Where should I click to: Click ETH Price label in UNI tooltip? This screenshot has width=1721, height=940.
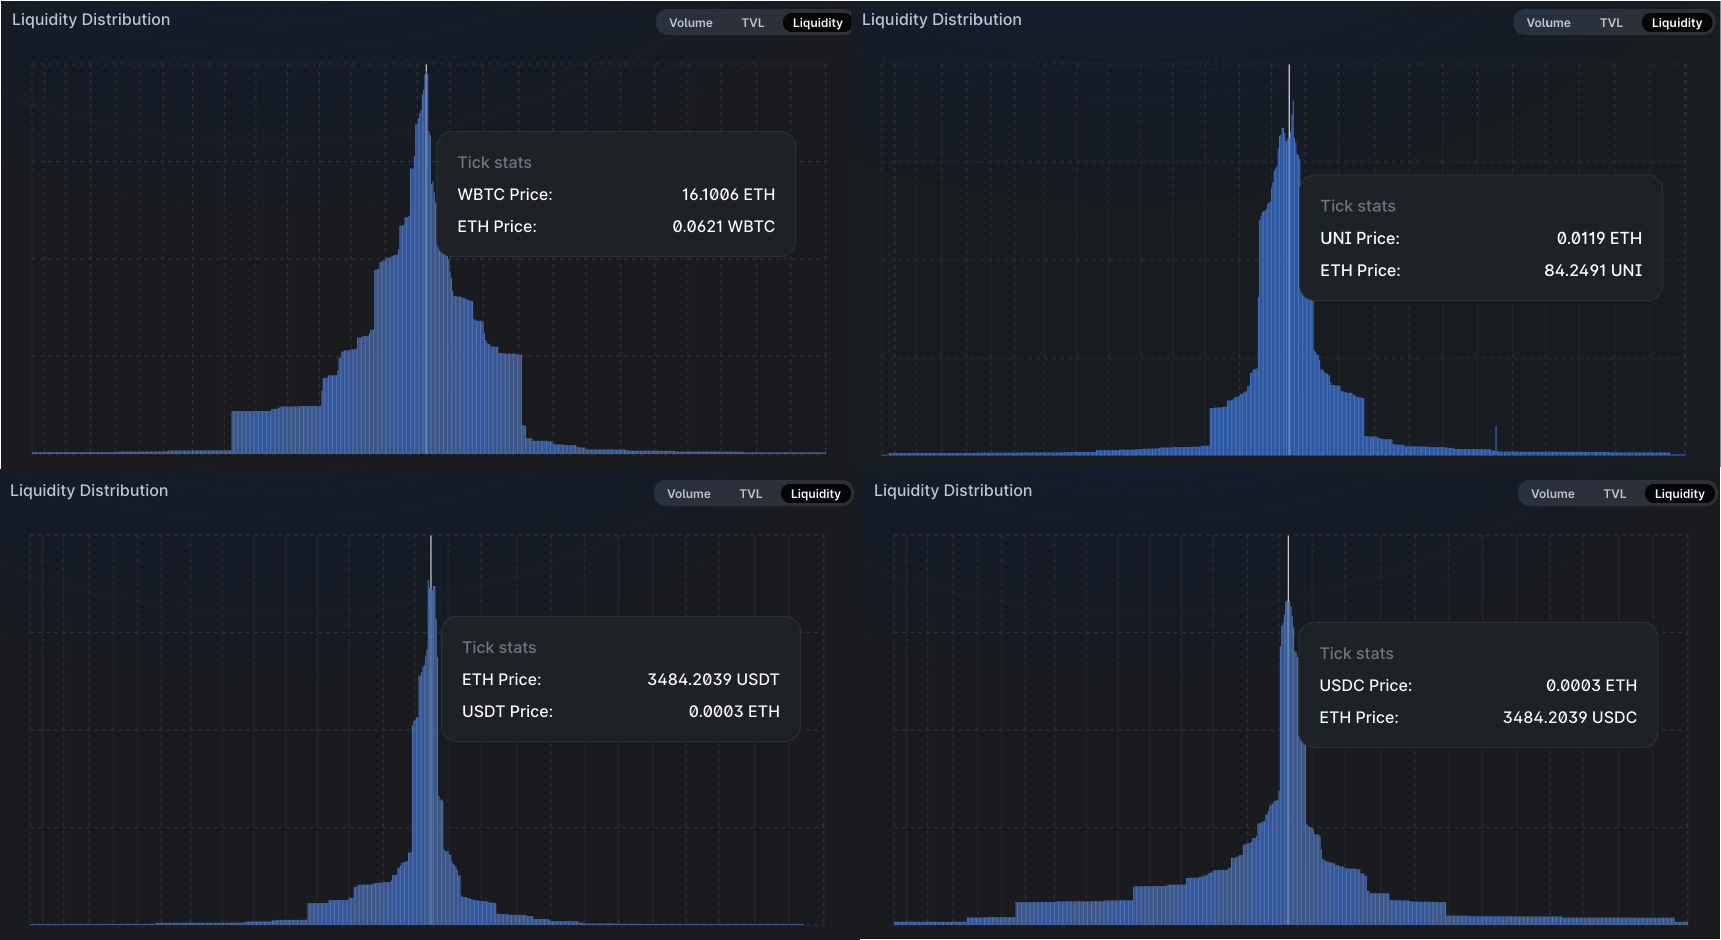(1360, 270)
